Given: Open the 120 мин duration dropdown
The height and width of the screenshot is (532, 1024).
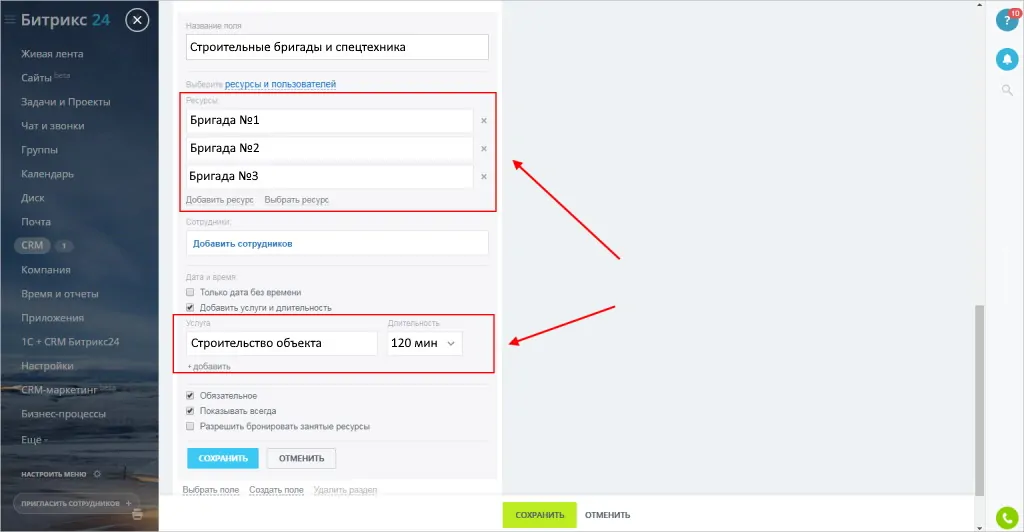Looking at the screenshot, I should 425,343.
